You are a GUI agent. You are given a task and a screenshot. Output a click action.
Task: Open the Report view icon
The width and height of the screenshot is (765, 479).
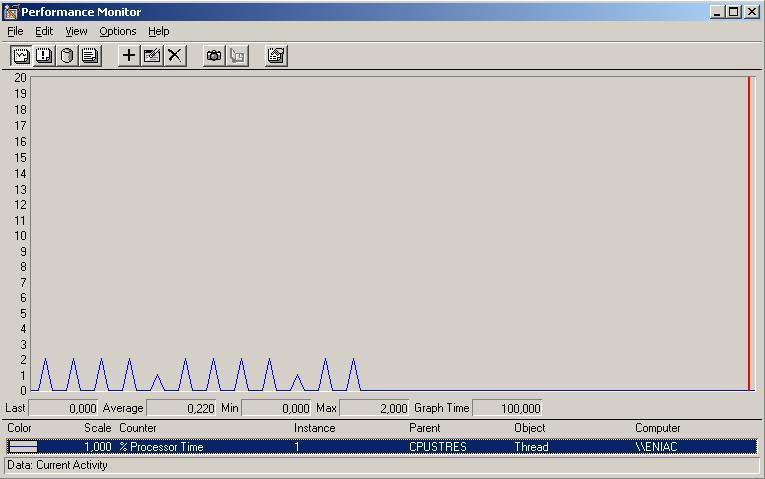90,56
